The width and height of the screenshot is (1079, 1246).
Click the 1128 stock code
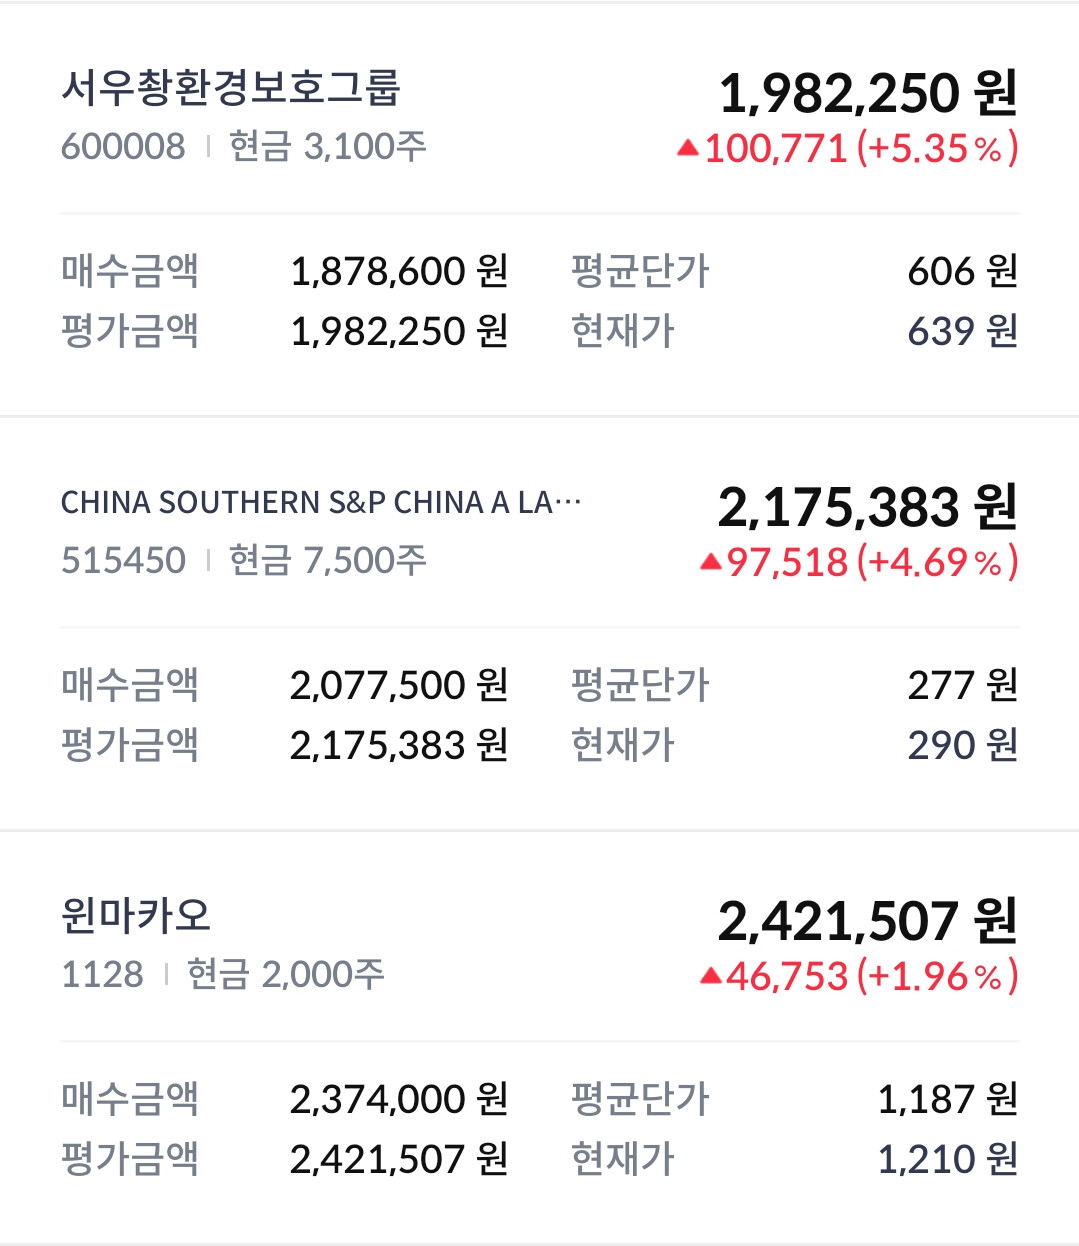tap(102, 974)
